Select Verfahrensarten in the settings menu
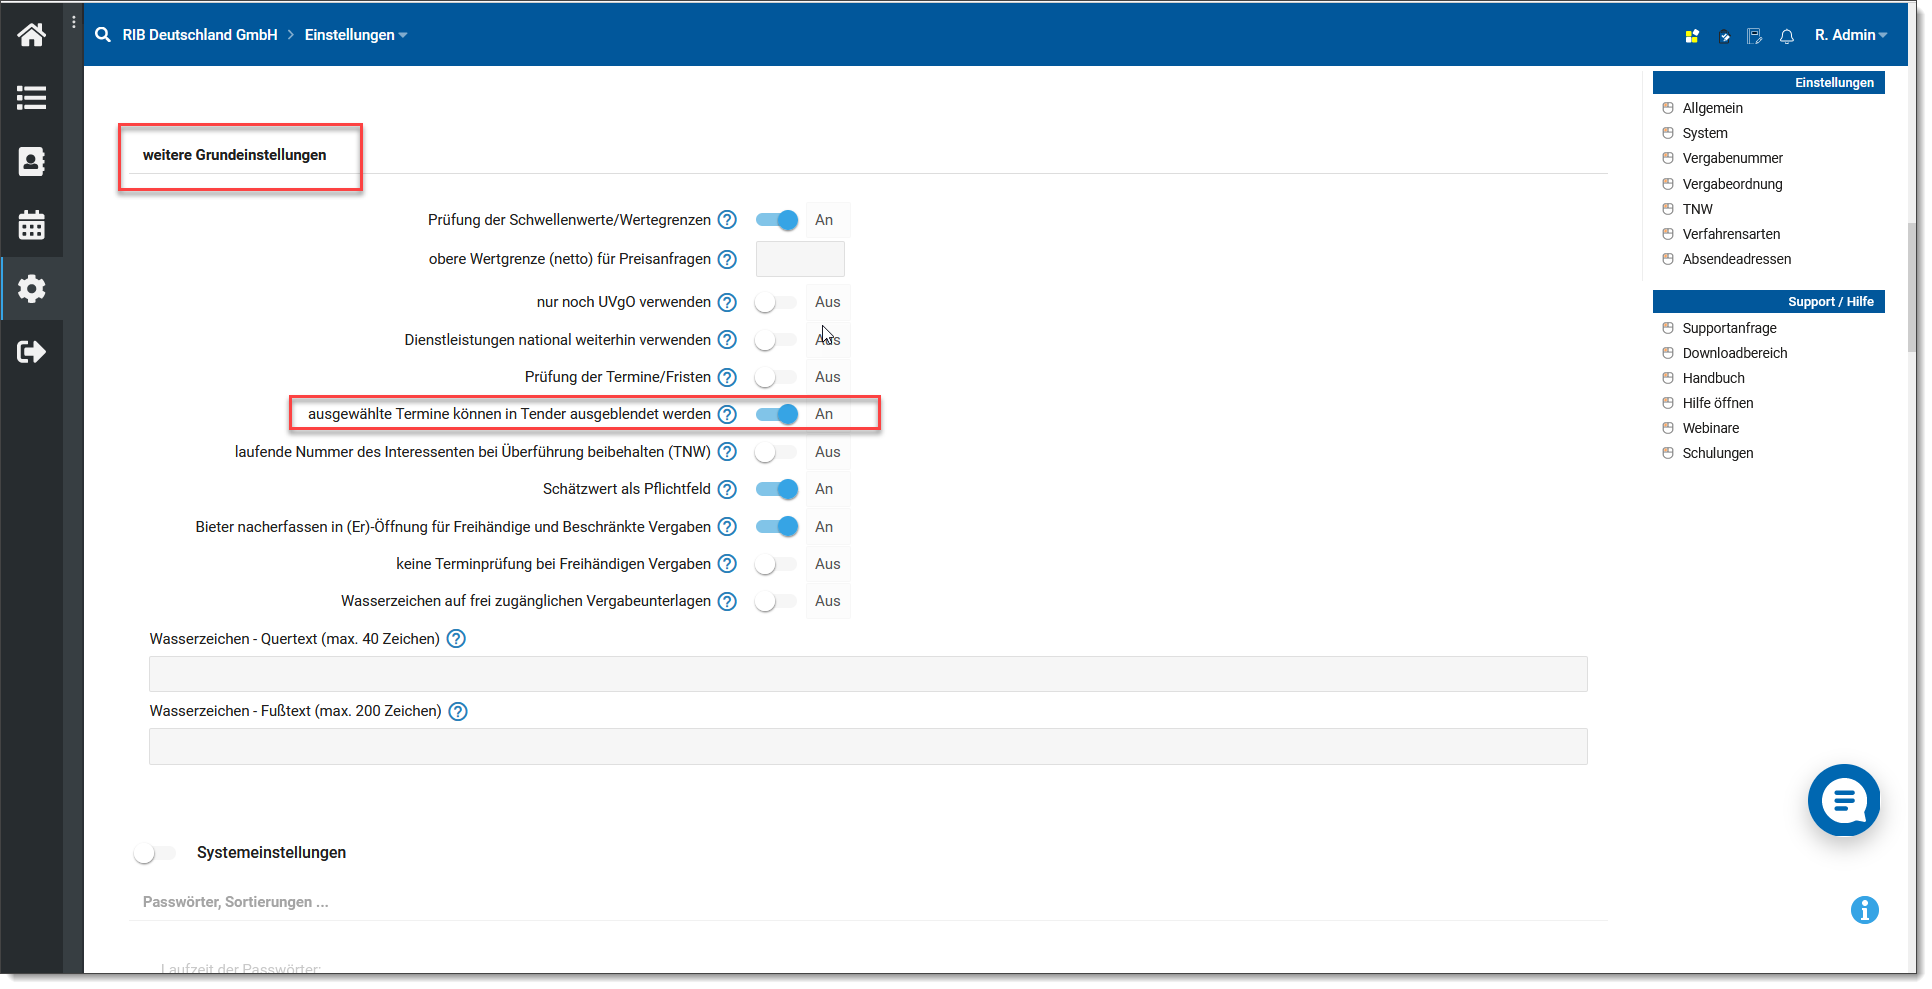The height and width of the screenshot is (989, 1932). [1731, 234]
